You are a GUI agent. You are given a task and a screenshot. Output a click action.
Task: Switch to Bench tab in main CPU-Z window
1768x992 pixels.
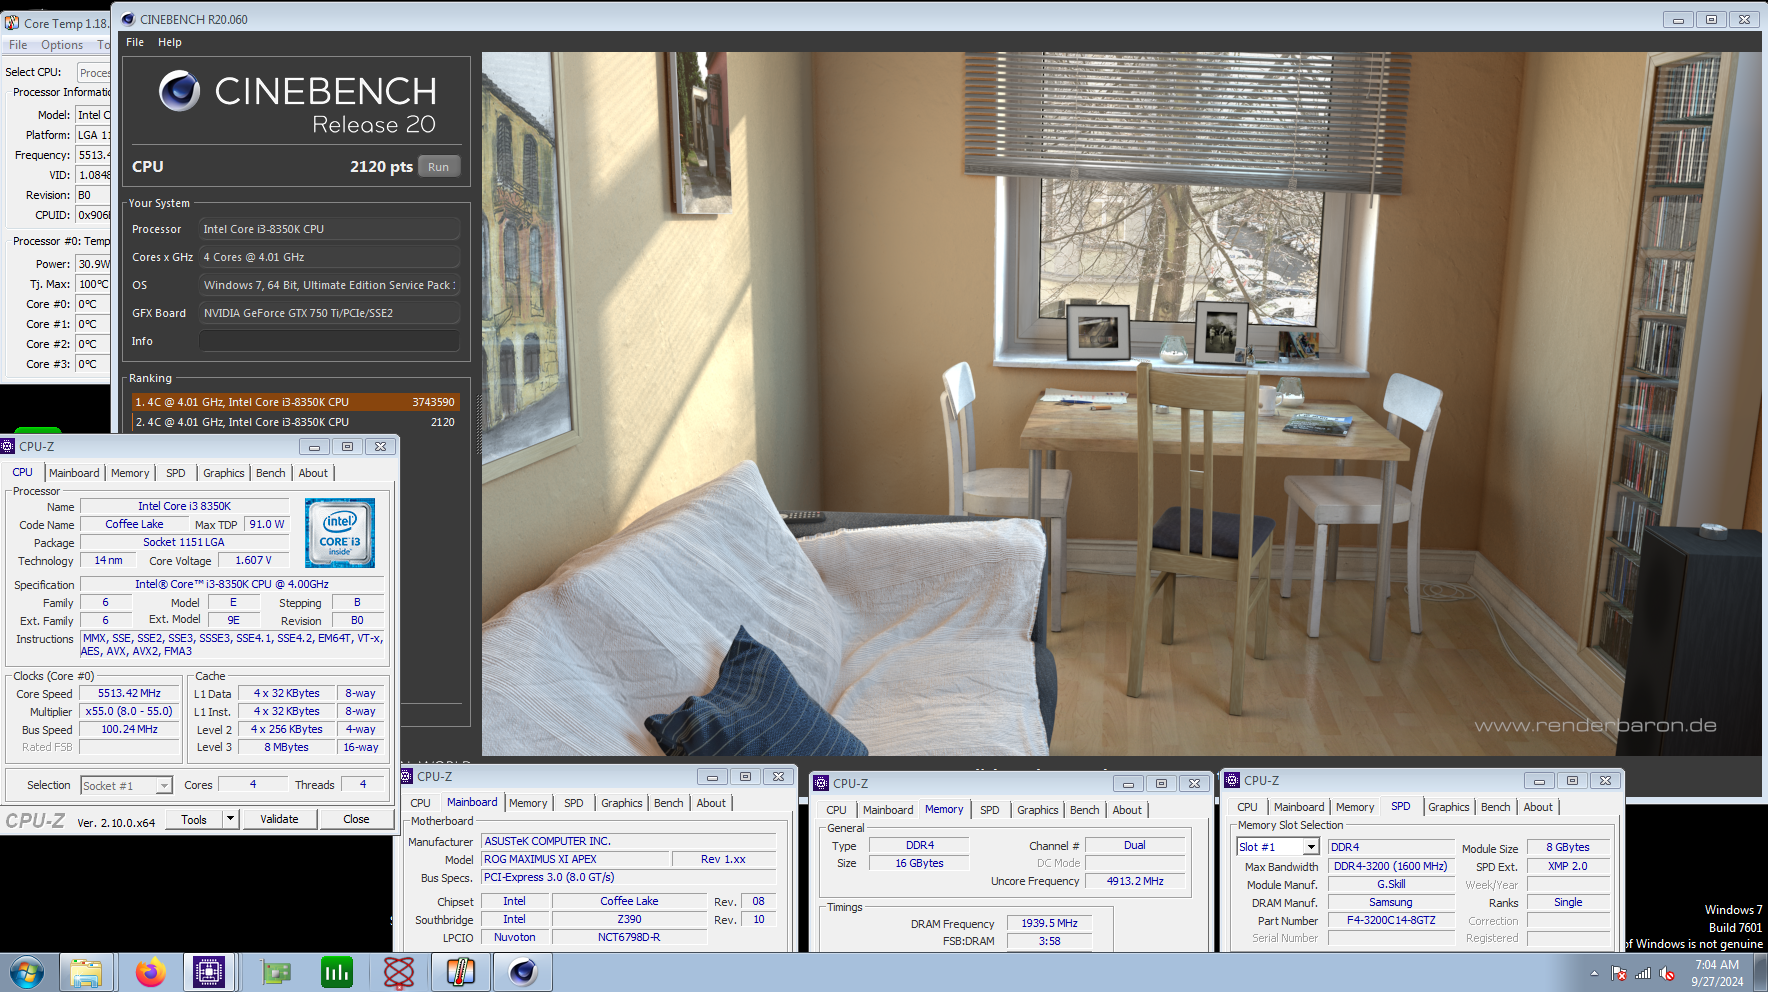(x=271, y=473)
